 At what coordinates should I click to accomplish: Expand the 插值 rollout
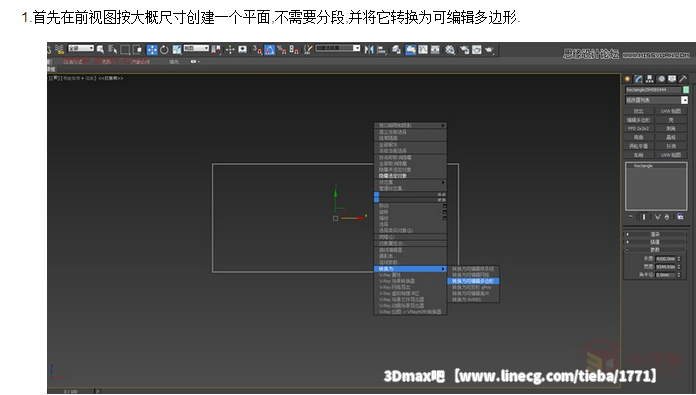tap(655, 242)
